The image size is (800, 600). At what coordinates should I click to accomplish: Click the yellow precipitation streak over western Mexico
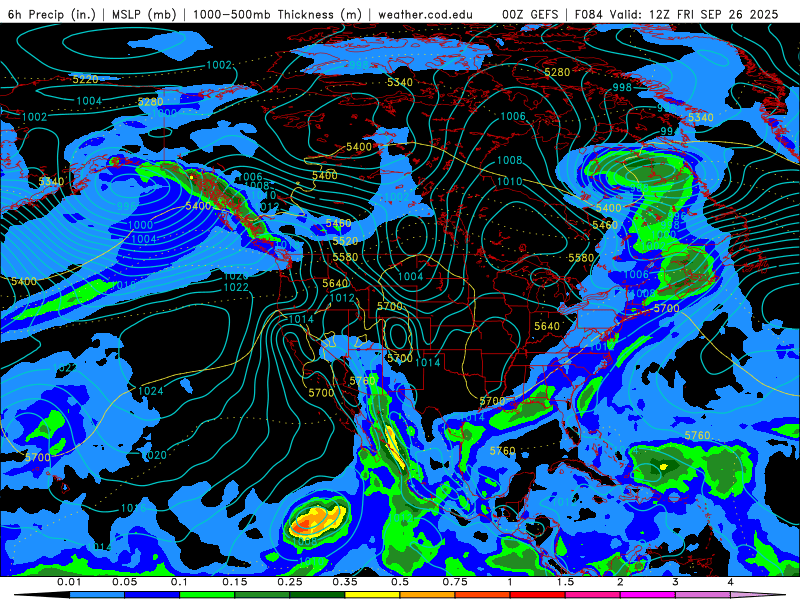pos(395,447)
